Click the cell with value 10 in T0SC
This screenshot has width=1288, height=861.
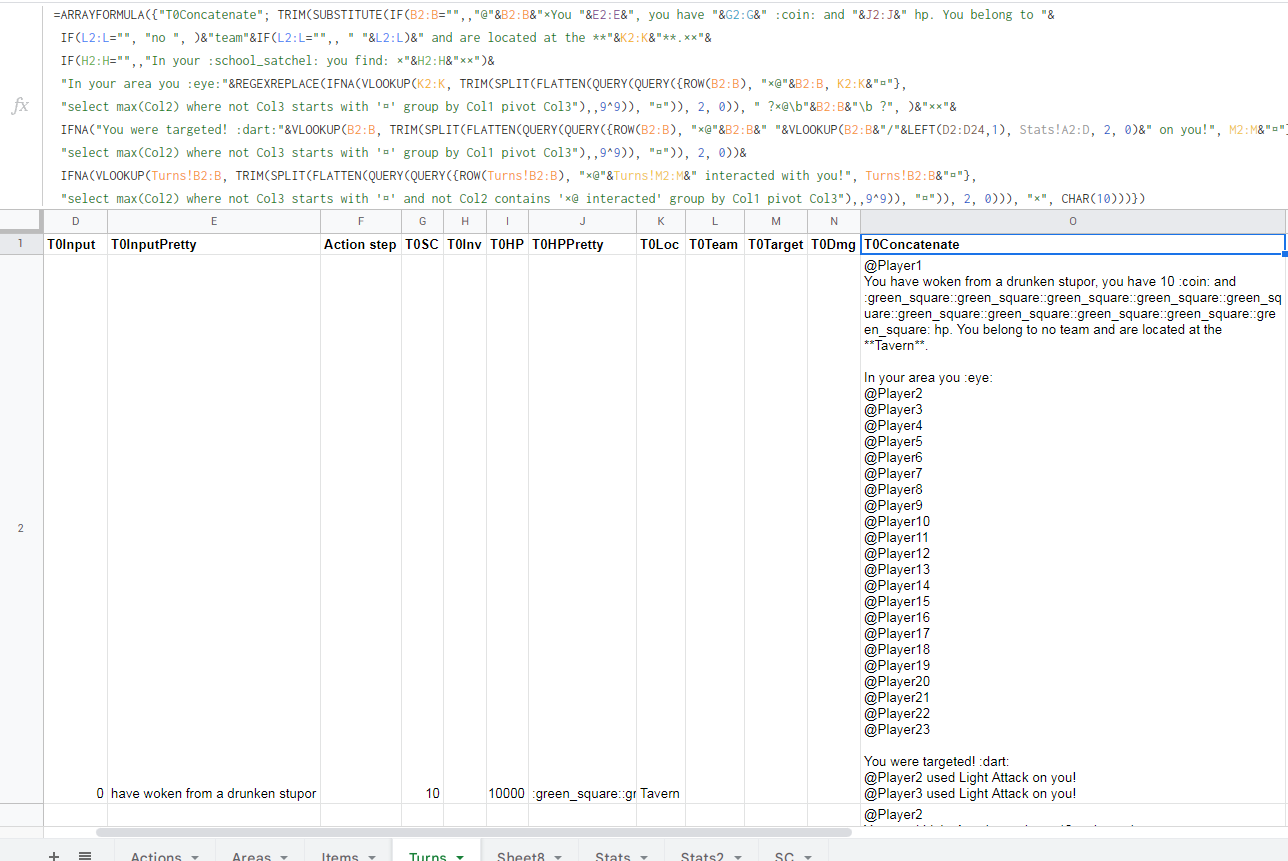[422, 529]
